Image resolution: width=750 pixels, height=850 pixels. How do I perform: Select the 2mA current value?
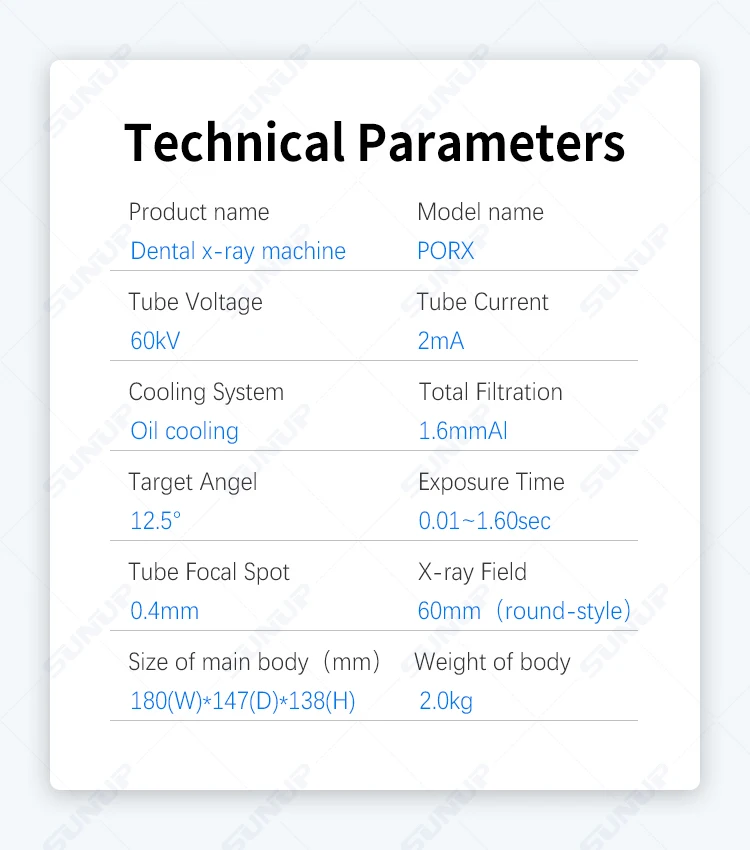[x=441, y=341]
